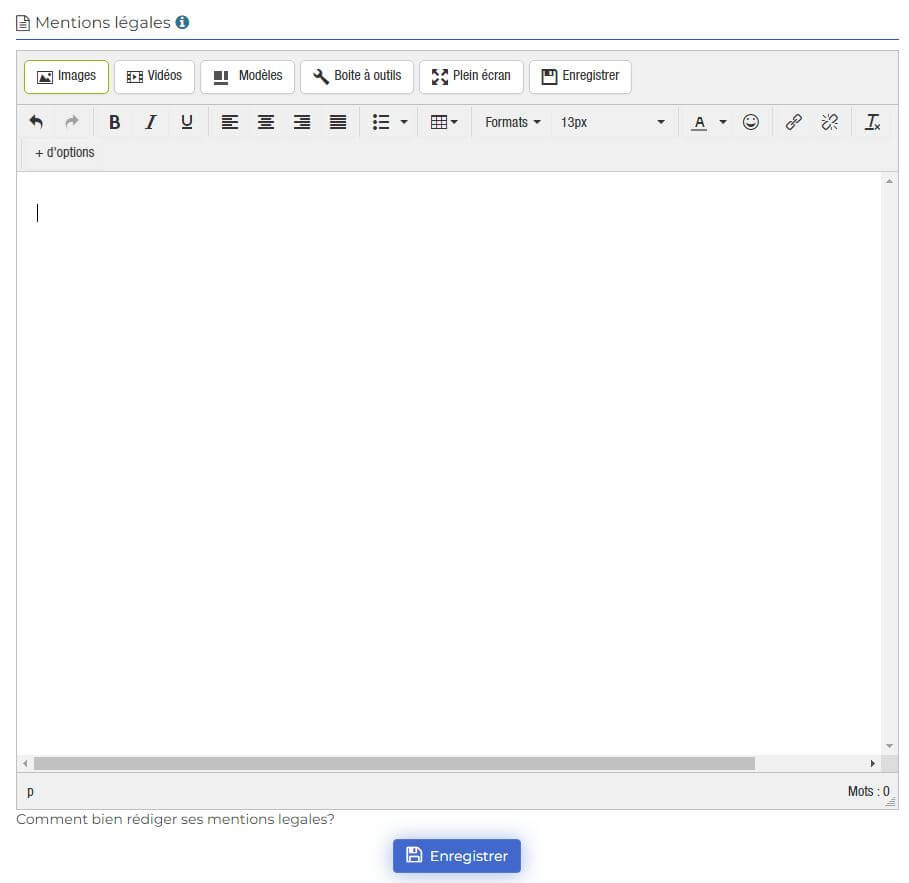Image resolution: width=909 pixels, height=883 pixels.
Task: Center align the text
Action: click(x=266, y=122)
